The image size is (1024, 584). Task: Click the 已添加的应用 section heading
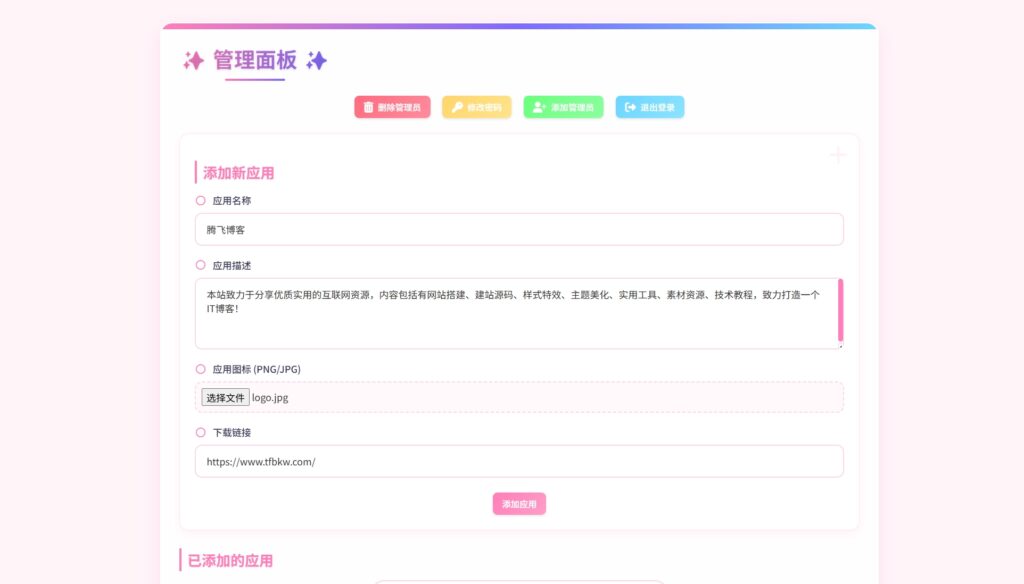(230, 561)
